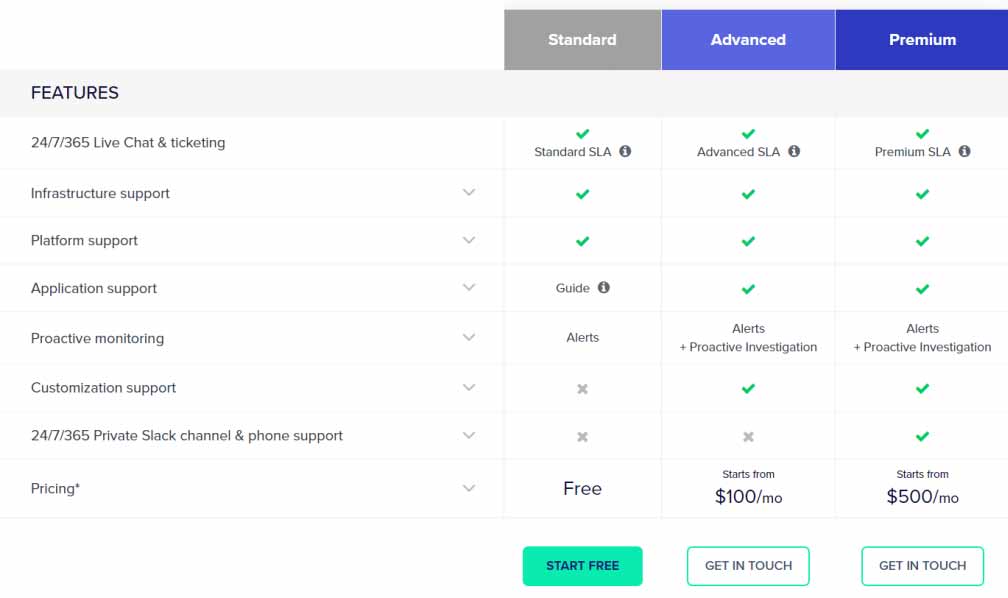Expand the Infrastructure support row
This screenshot has width=1008, height=598.
[468, 192]
